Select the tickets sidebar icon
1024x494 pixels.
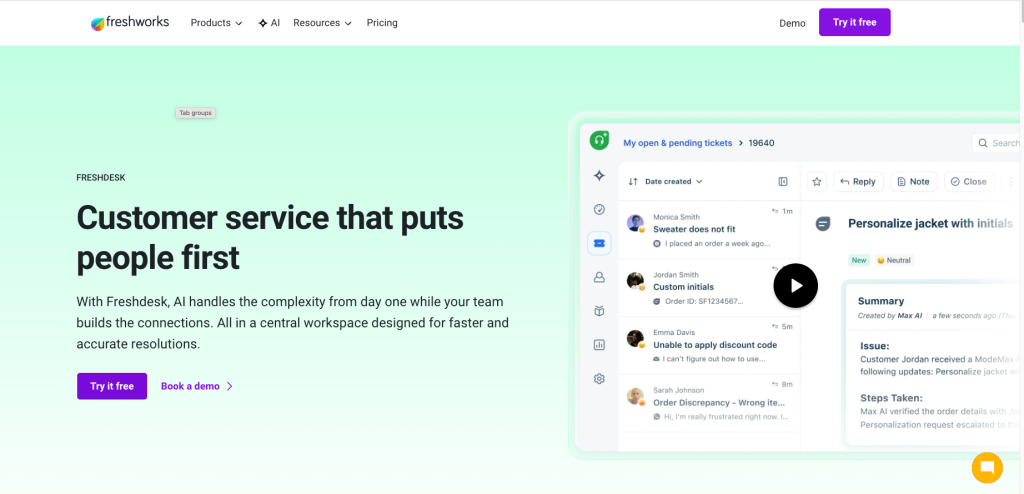pyautogui.click(x=599, y=243)
